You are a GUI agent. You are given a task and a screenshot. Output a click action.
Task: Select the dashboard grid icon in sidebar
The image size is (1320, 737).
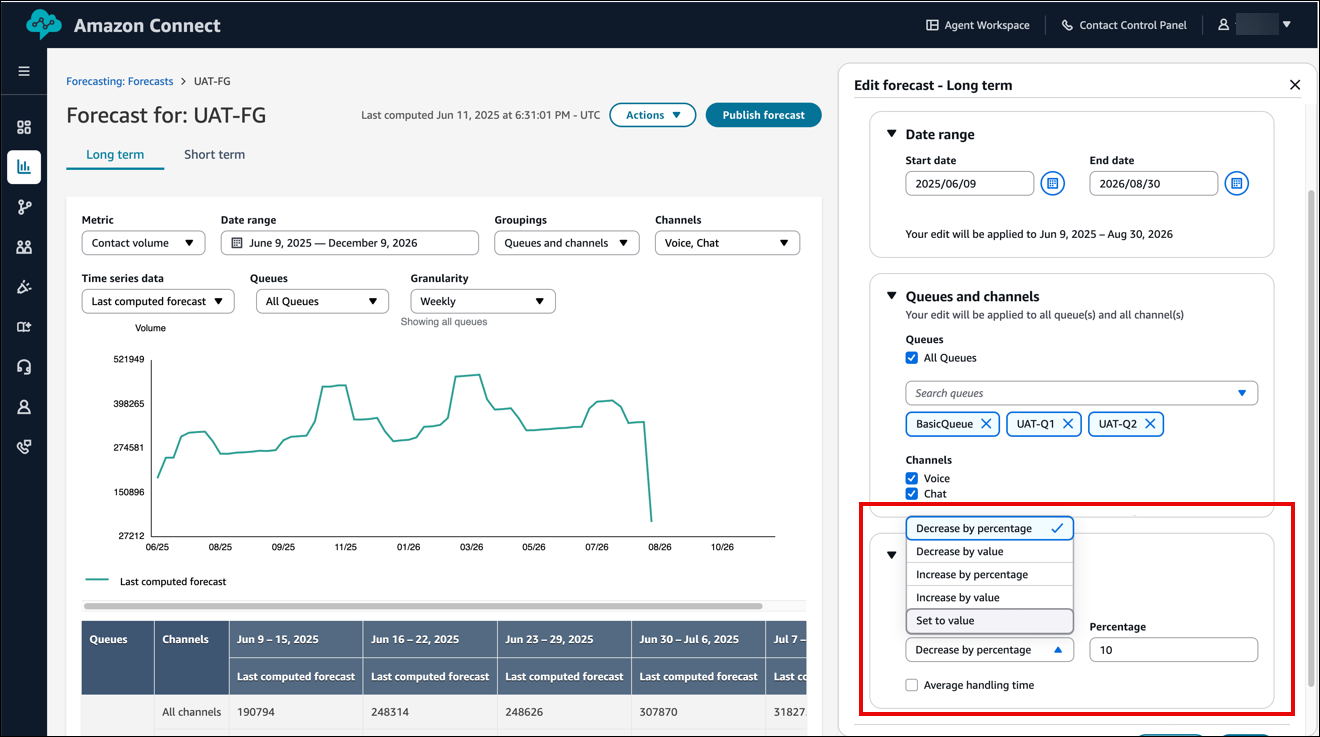pyautogui.click(x=24, y=127)
